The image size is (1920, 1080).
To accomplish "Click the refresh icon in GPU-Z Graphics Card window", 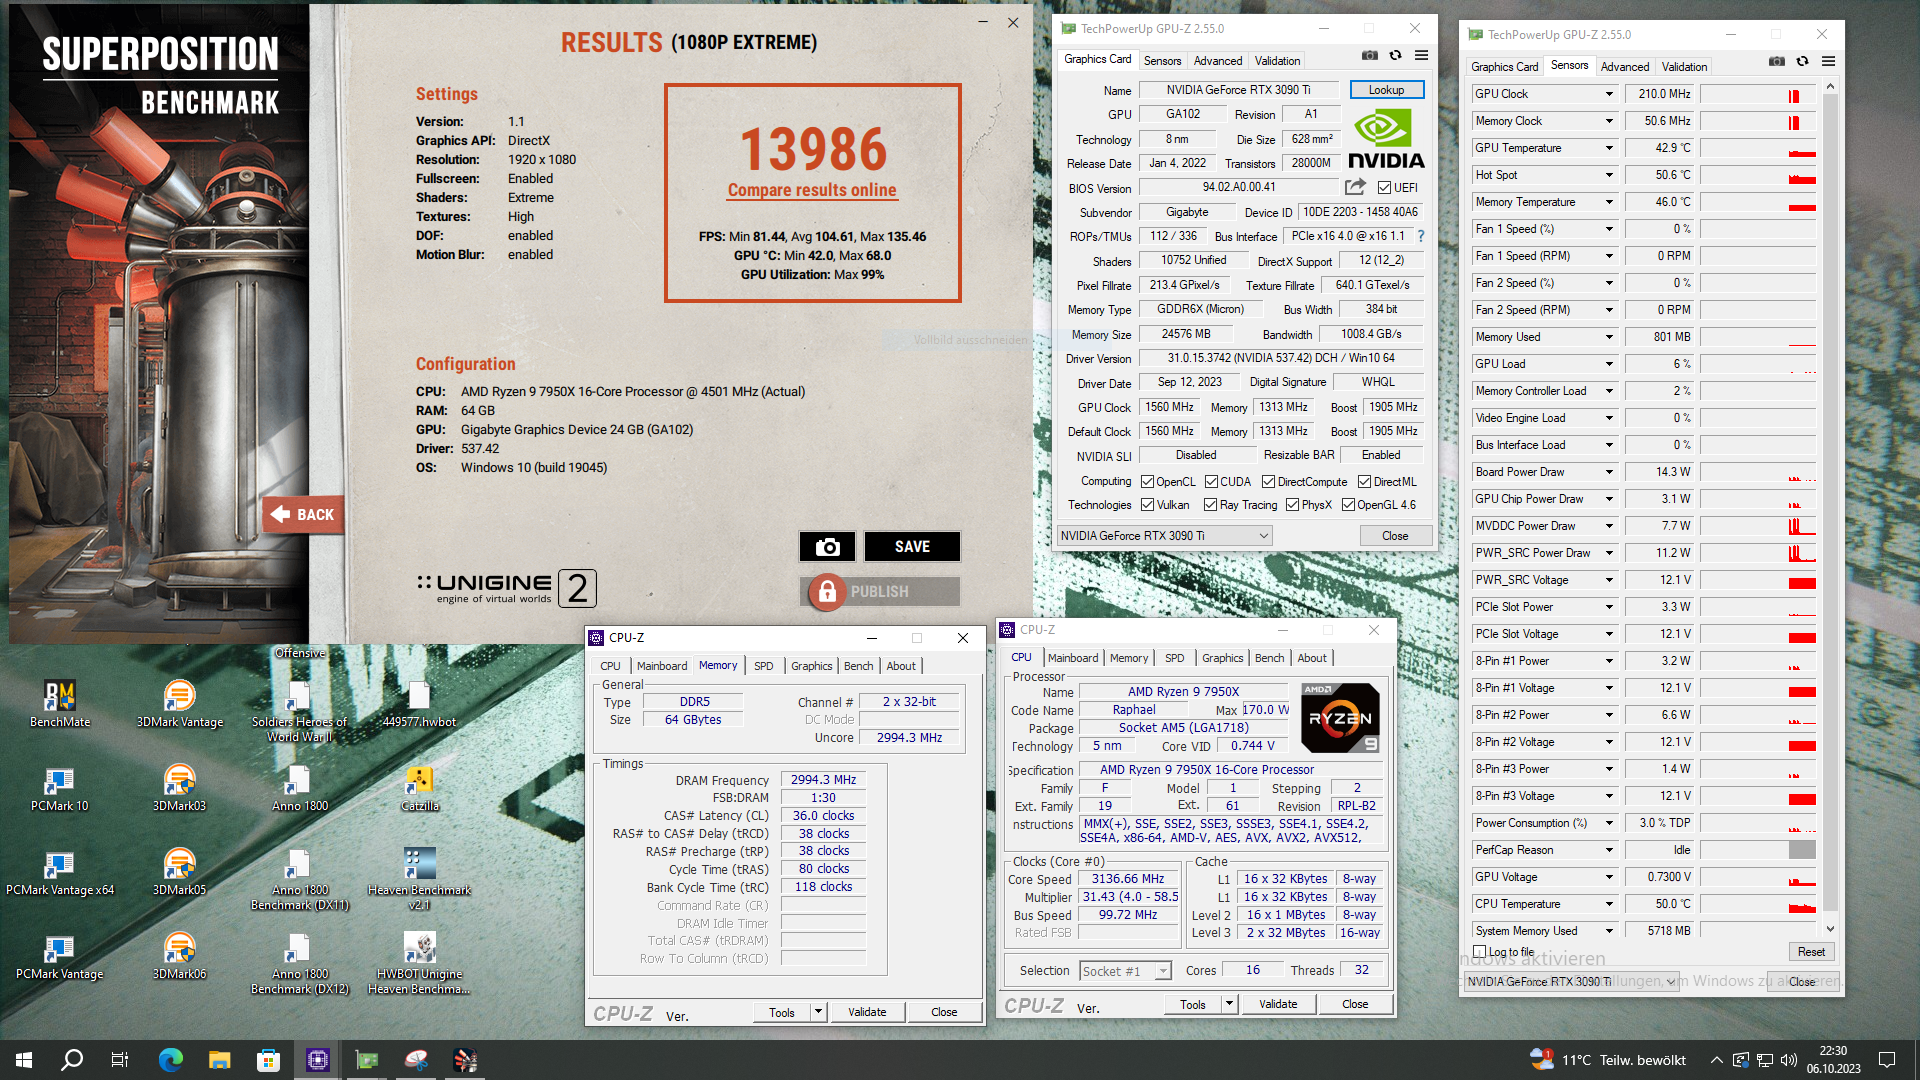I will coord(1395,56).
